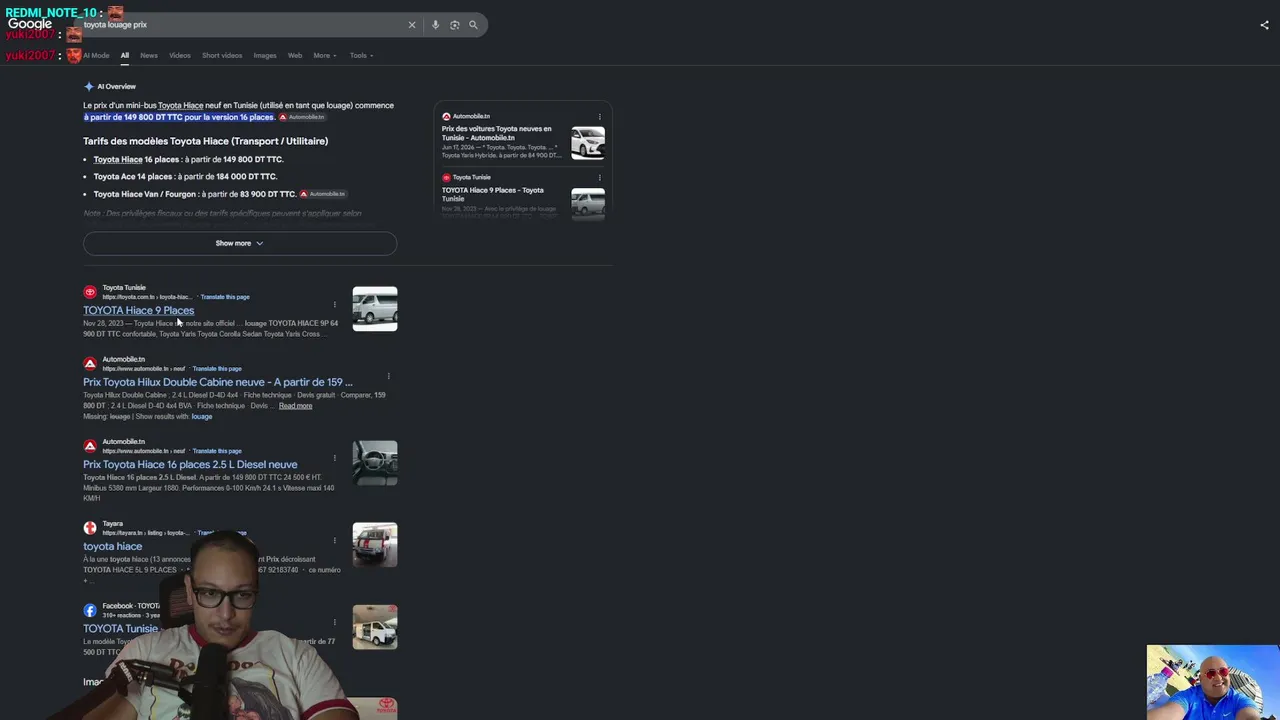This screenshot has width=1280, height=720.
Task: Switch to the Web tab
Action: tap(295, 55)
